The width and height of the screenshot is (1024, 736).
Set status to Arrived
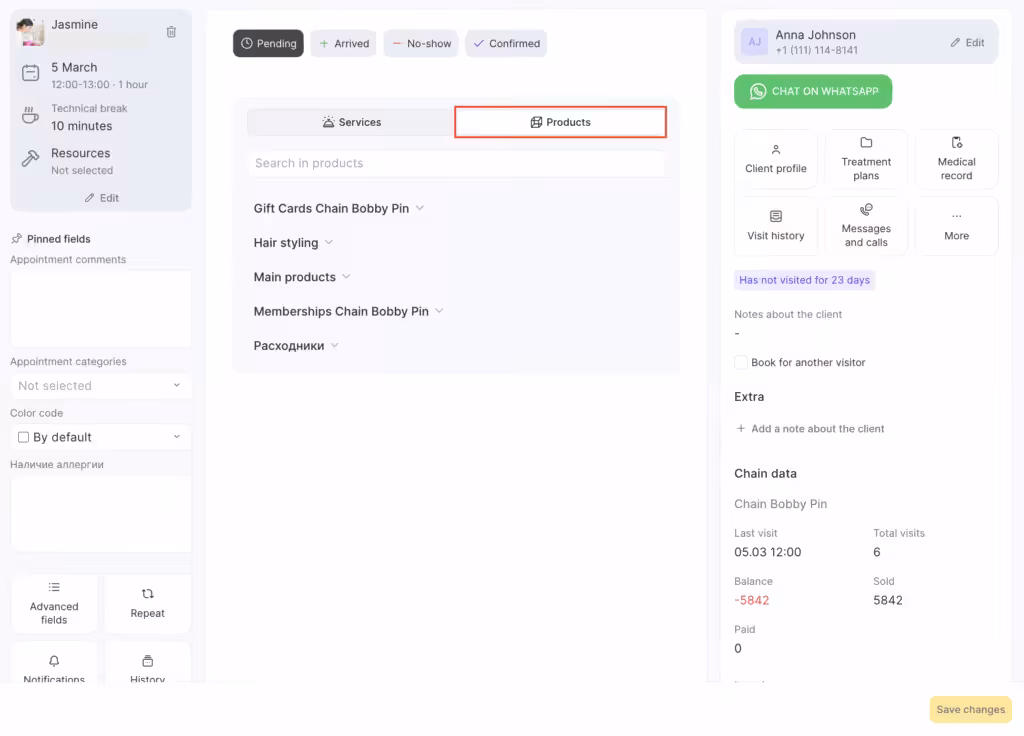344,44
